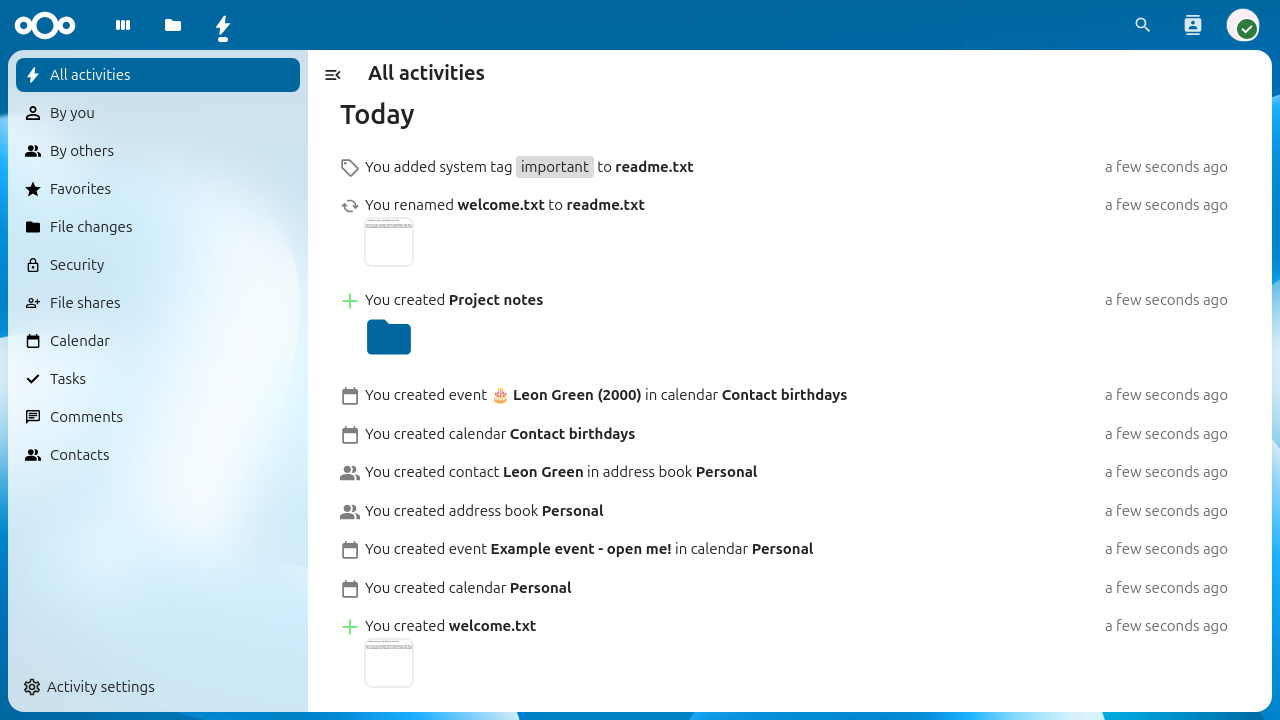Open the welcome.txt file preview thumbnail
This screenshot has width=1280, height=720.
[x=389, y=663]
